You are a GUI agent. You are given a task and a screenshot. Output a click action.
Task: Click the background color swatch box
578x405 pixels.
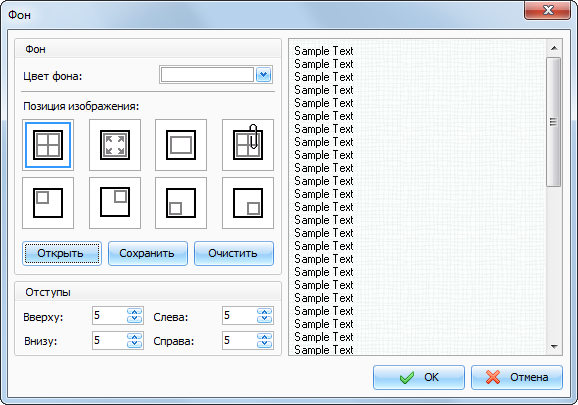click(x=207, y=75)
